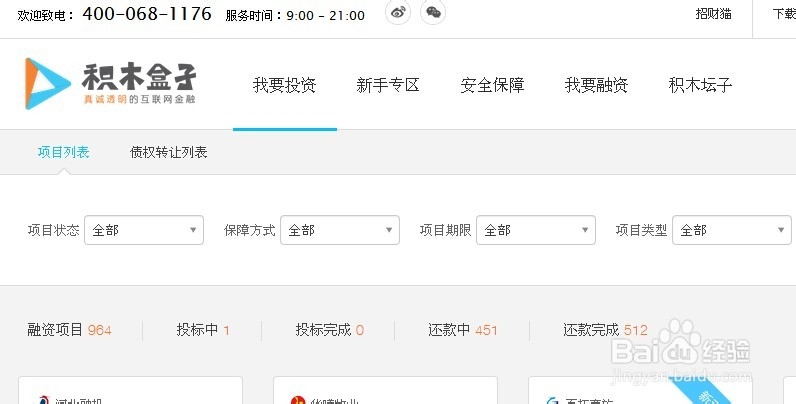The width and height of the screenshot is (796, 404).
Task: Open the 项目期限 dropdown
Action: click(x=536, y=230)
